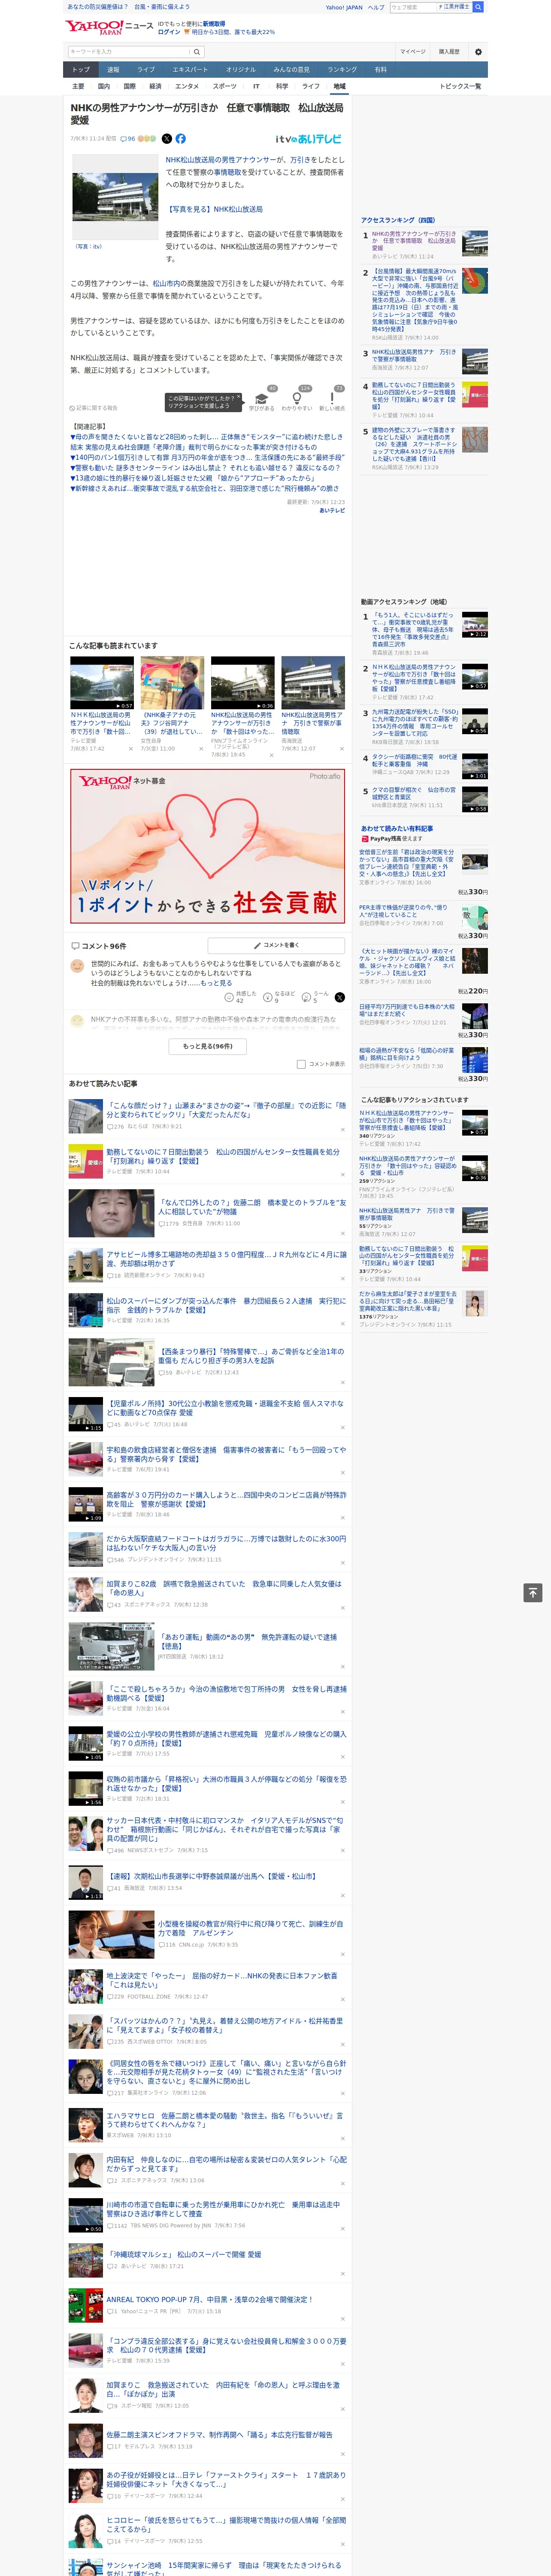This screenshot has width=551, height=2576.
Task: Open 松山のスーパーにダンプが突っ込んだ事件 article
Action: (x=226, y=1305)
